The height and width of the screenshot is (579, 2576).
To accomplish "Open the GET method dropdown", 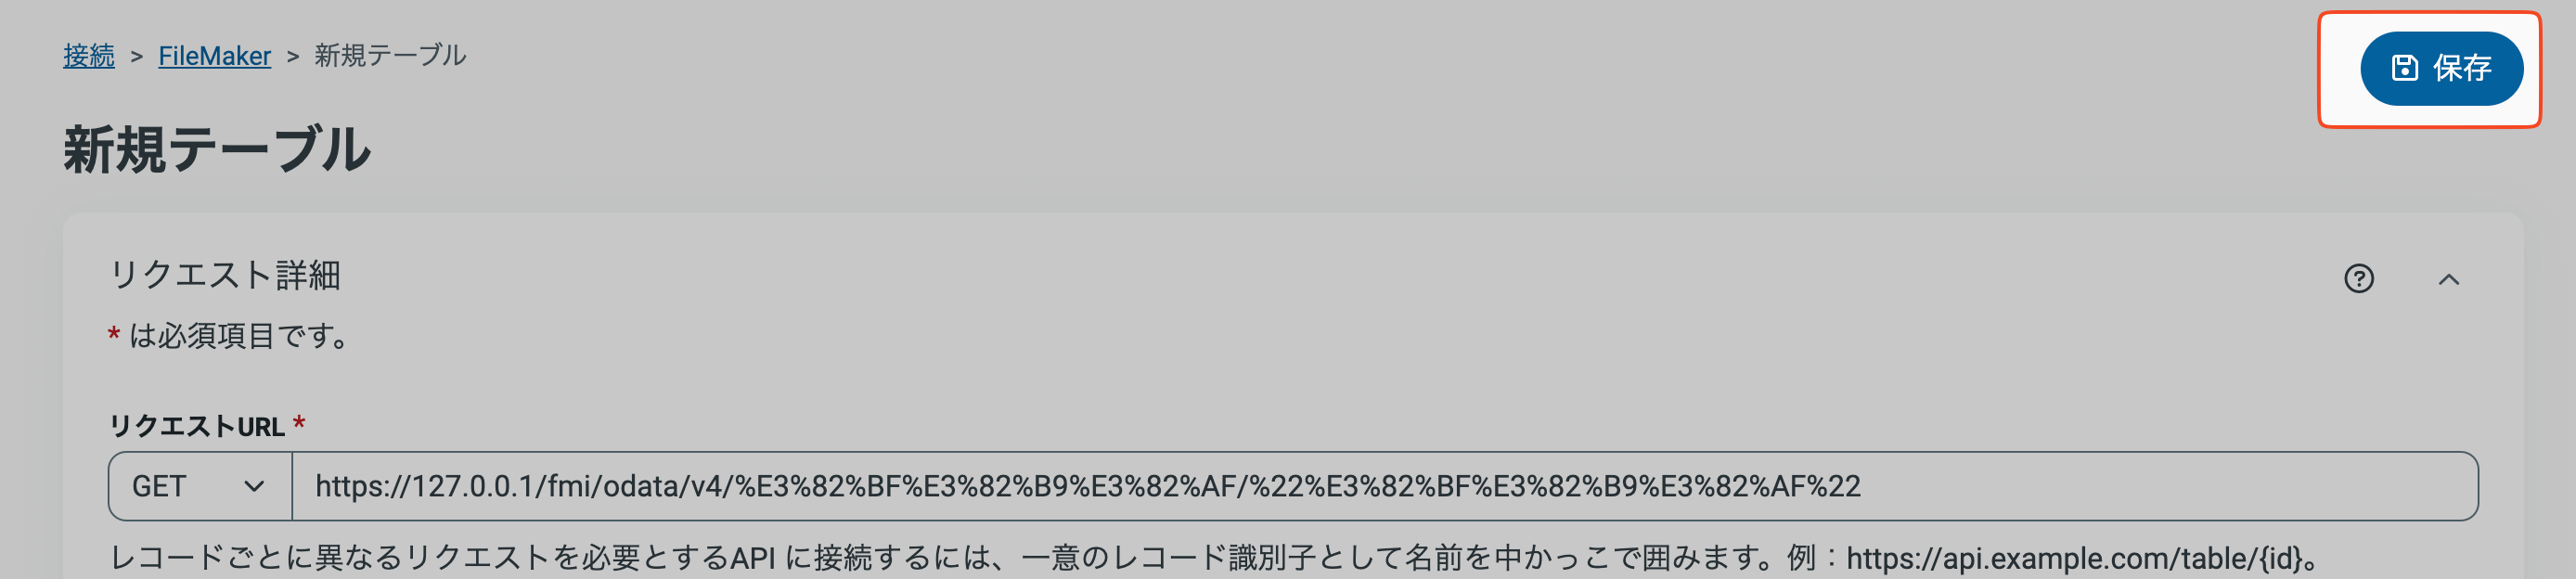I will click(200, 486).
